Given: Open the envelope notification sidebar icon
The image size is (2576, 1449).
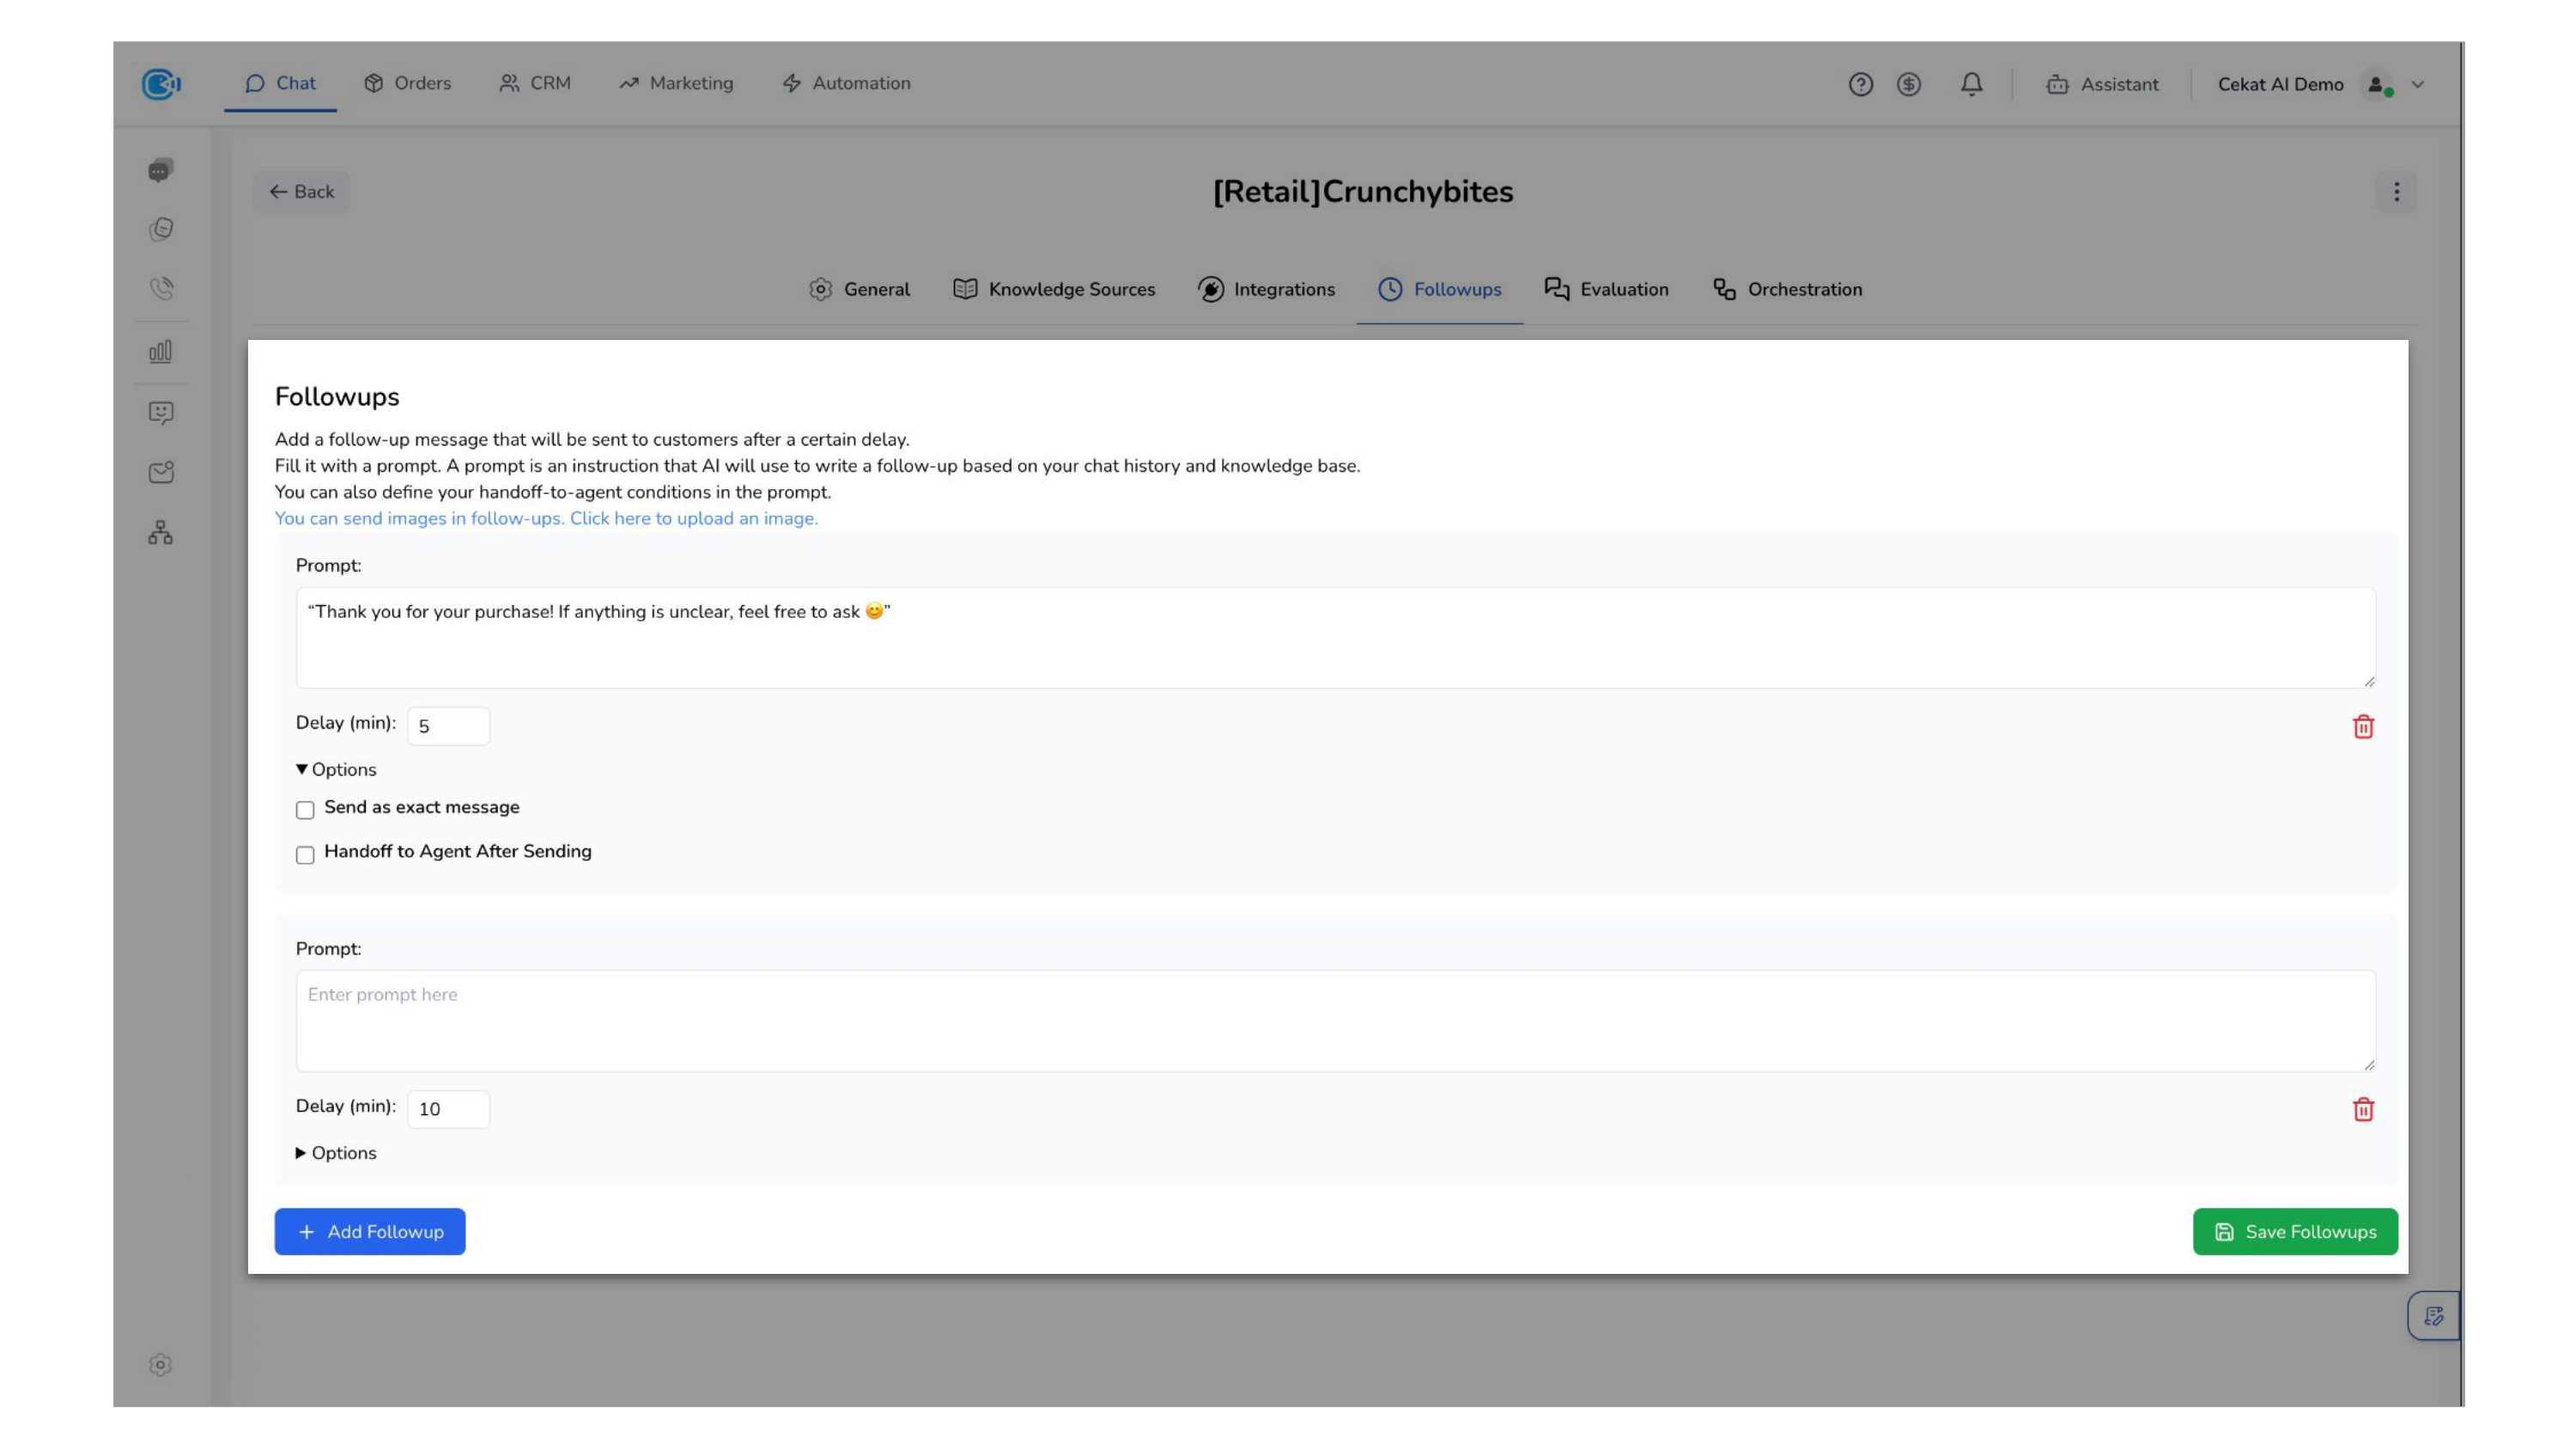Looking at the screenshot, I should [x=161, y=472].
